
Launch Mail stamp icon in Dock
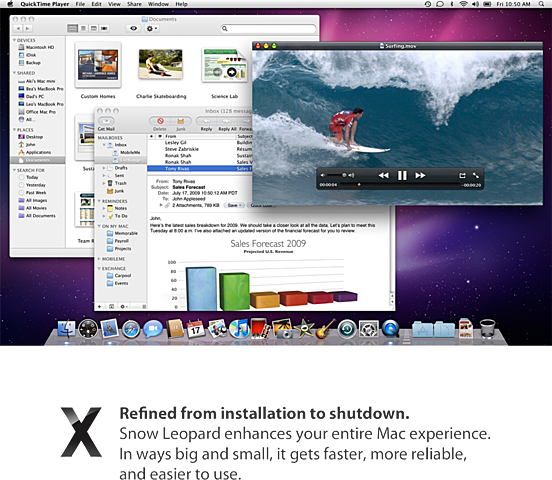(x=109, y=329)
